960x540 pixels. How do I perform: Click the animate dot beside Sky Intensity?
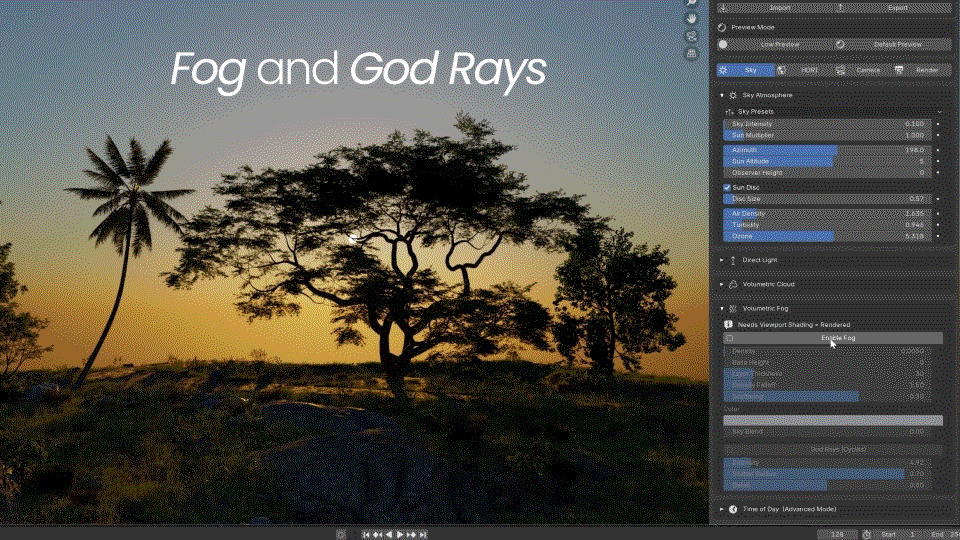[938, 124]
